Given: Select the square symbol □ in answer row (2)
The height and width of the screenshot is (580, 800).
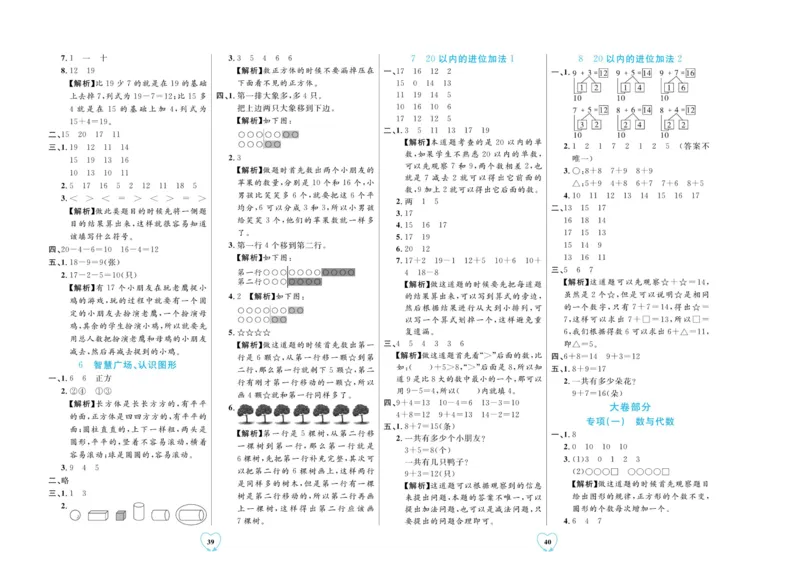Looking at the screenshot, I should tap(614, 472).
